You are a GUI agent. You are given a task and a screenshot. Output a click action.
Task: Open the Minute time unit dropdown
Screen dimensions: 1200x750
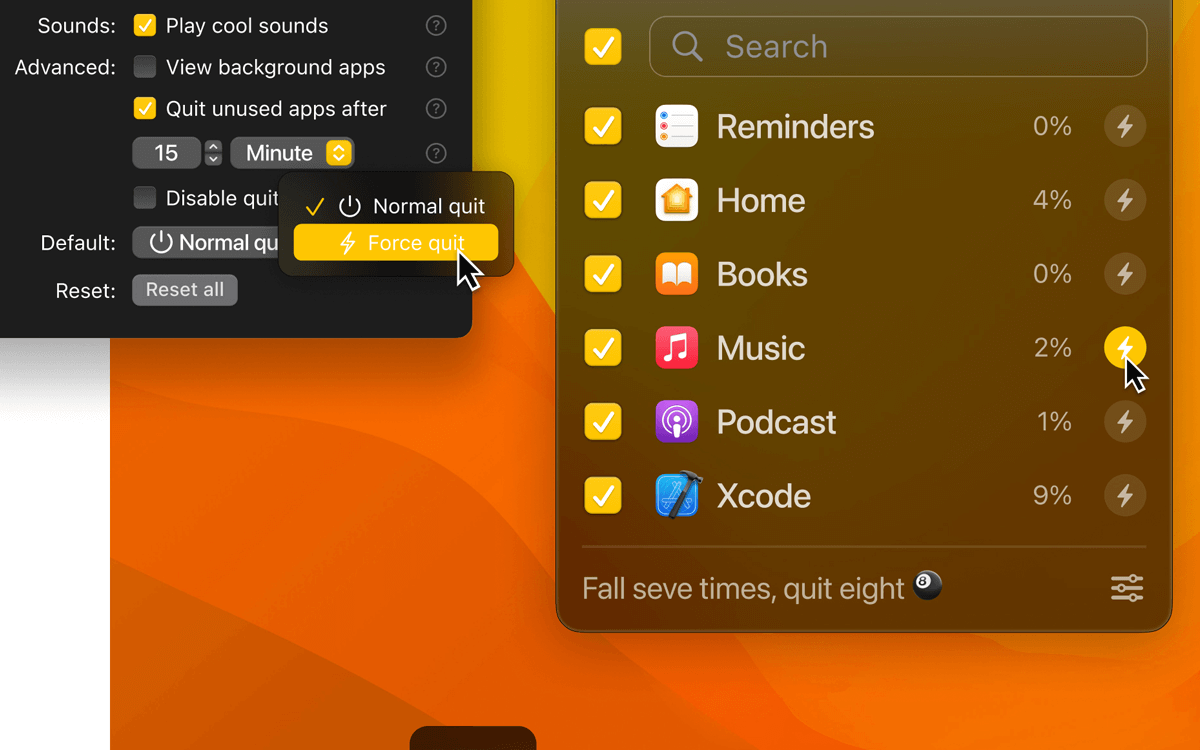point(292,153)
